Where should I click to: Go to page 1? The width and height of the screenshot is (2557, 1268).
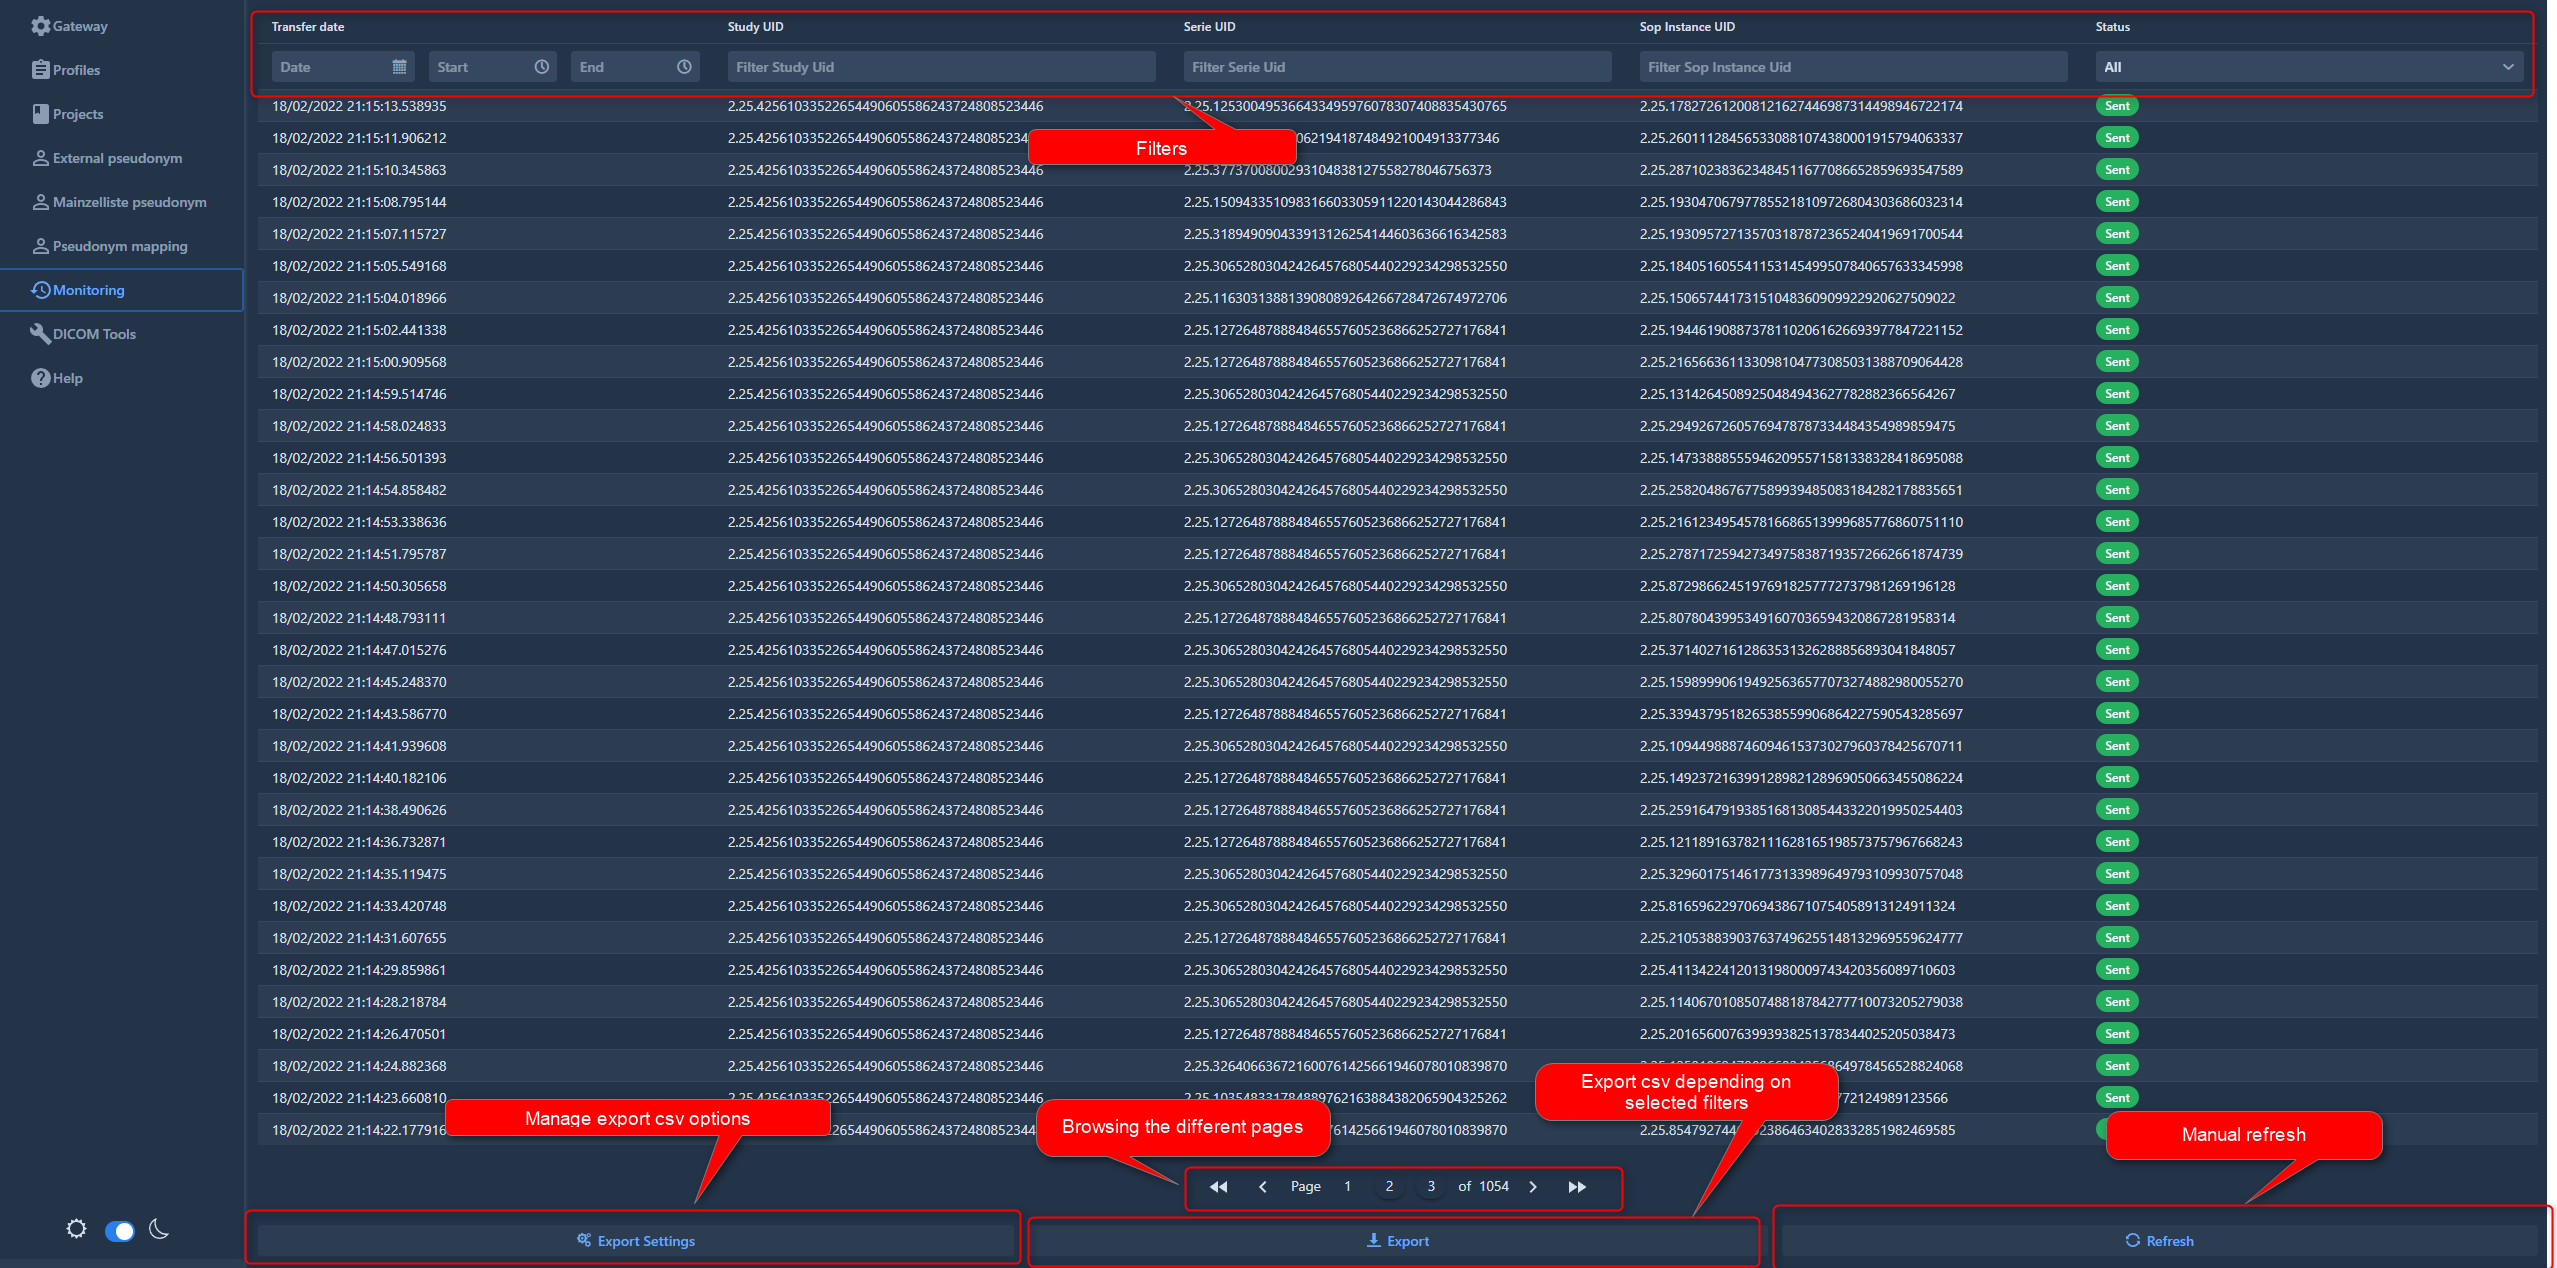[x=1347, y=1187]
